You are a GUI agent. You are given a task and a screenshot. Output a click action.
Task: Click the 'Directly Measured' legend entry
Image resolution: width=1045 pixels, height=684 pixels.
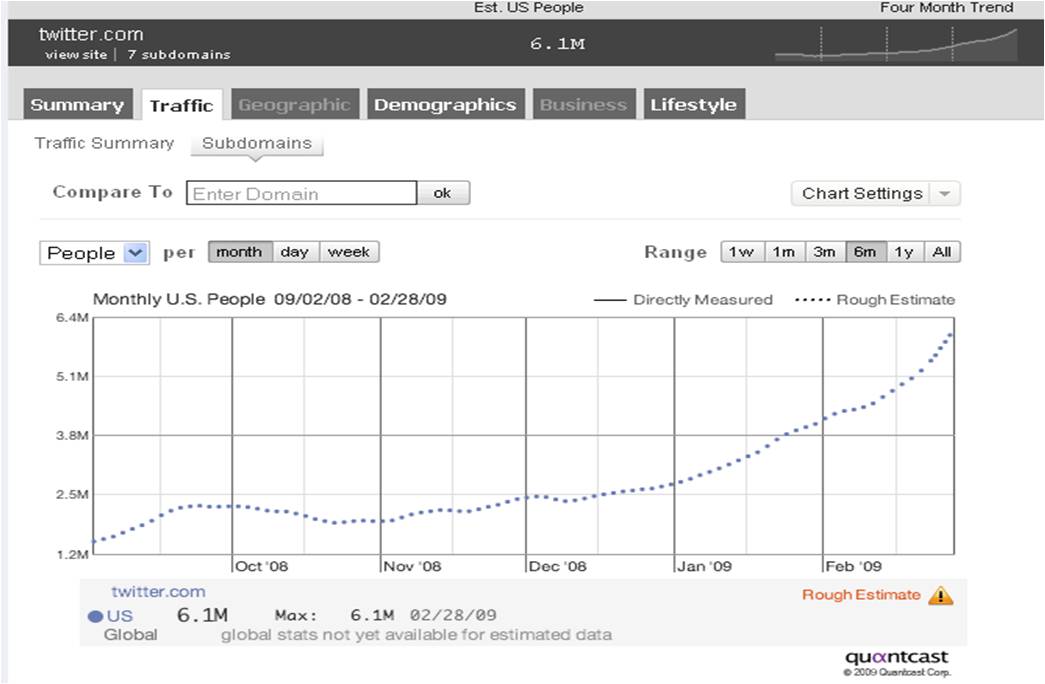coord(683,300)
